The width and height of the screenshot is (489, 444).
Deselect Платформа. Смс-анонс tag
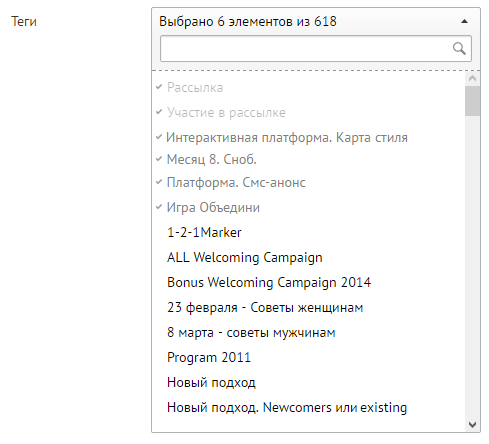[x=236, y=183]
